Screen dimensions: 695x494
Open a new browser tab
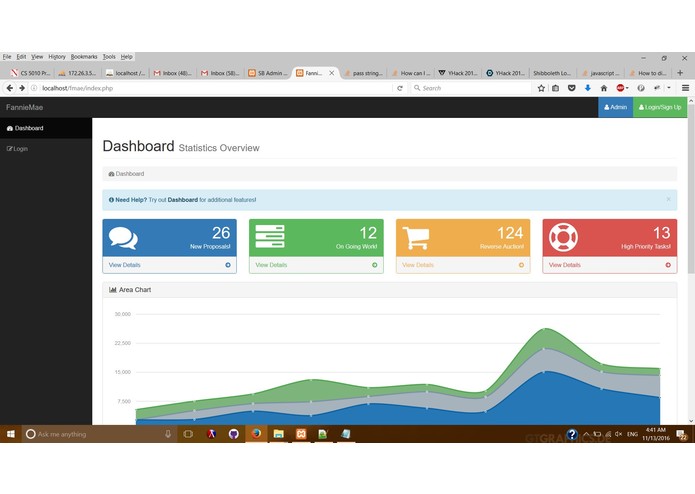point(680,73)
